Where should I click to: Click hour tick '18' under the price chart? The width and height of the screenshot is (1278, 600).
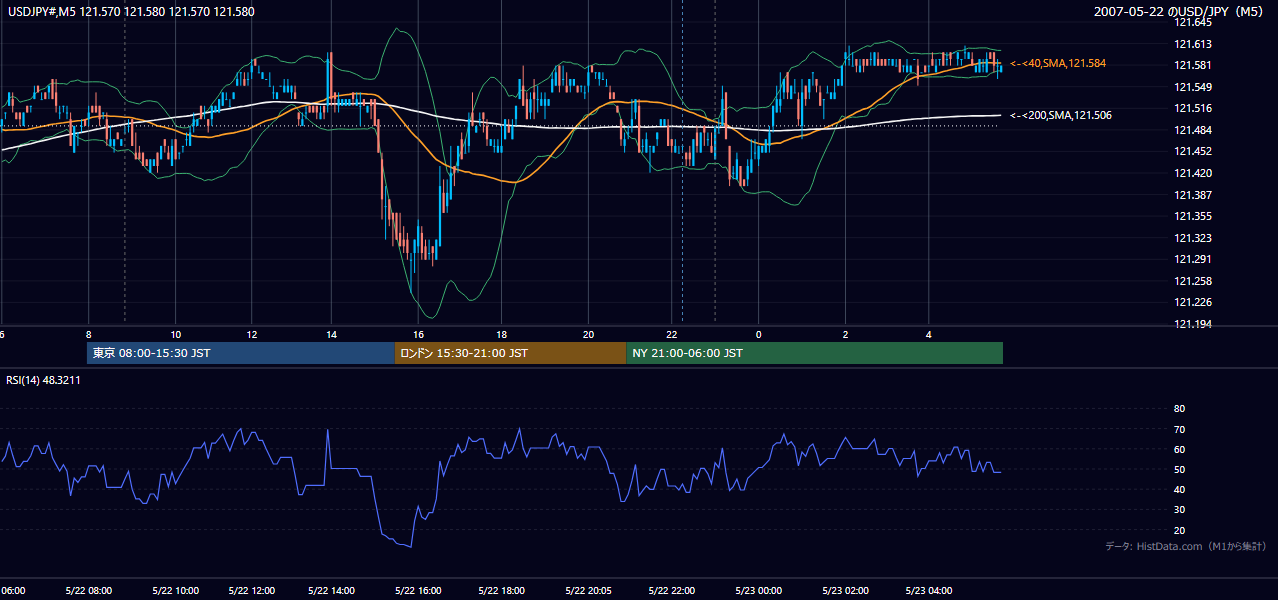(502, 334)
